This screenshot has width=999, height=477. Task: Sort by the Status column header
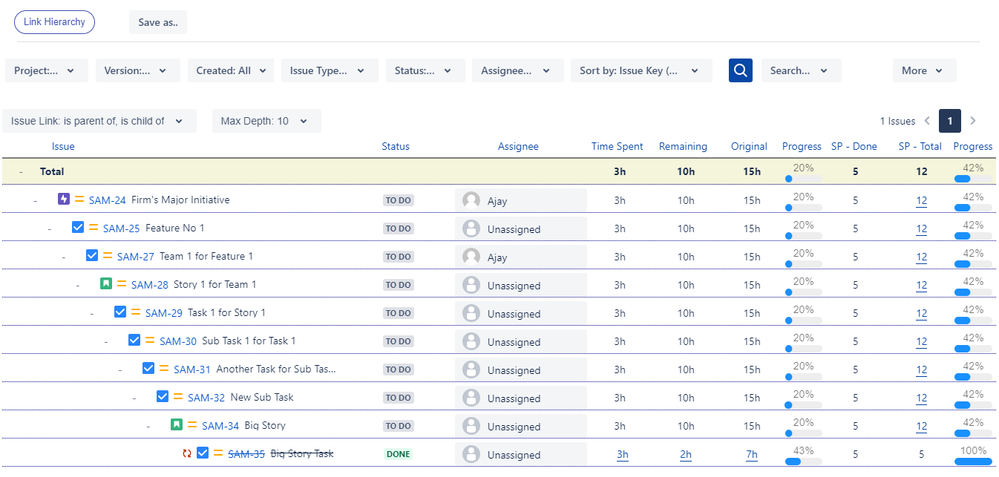395,147
